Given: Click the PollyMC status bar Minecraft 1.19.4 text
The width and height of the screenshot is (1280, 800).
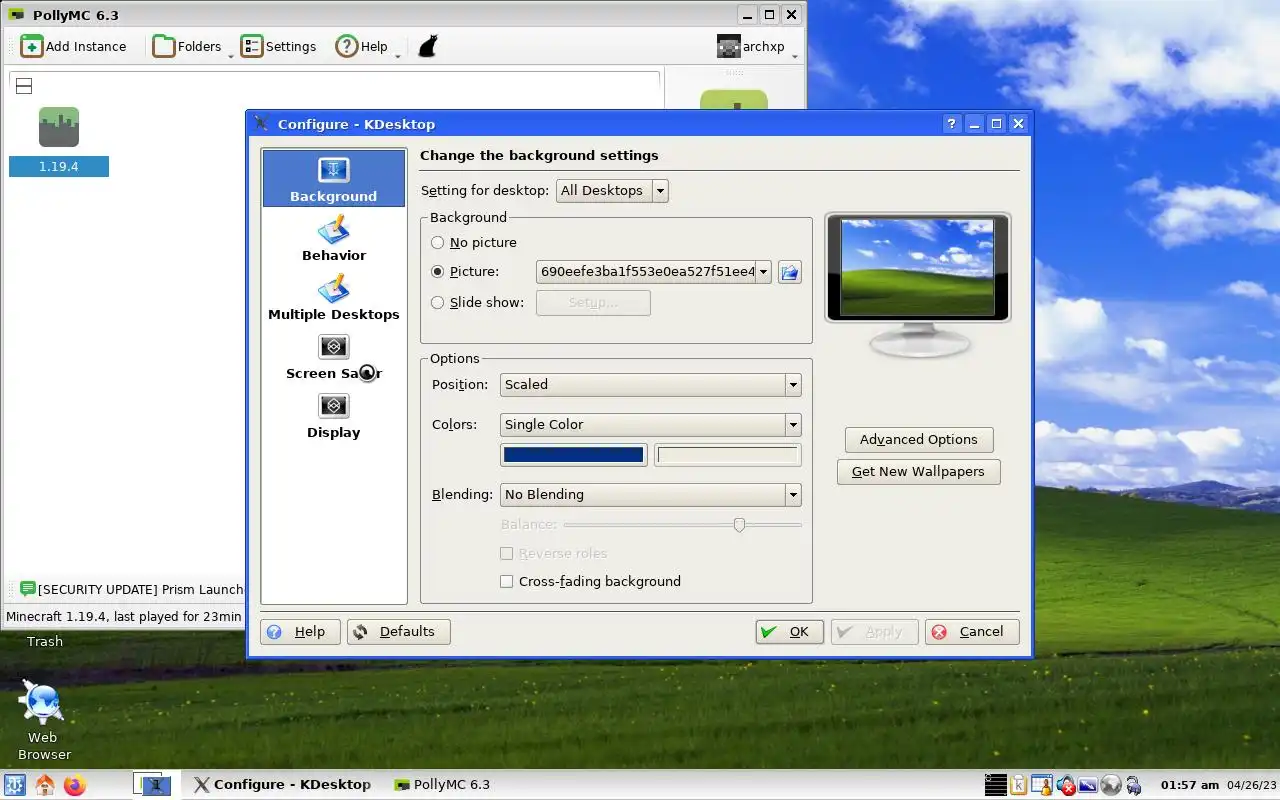Looking at the screenshot, I should point(124,617).
